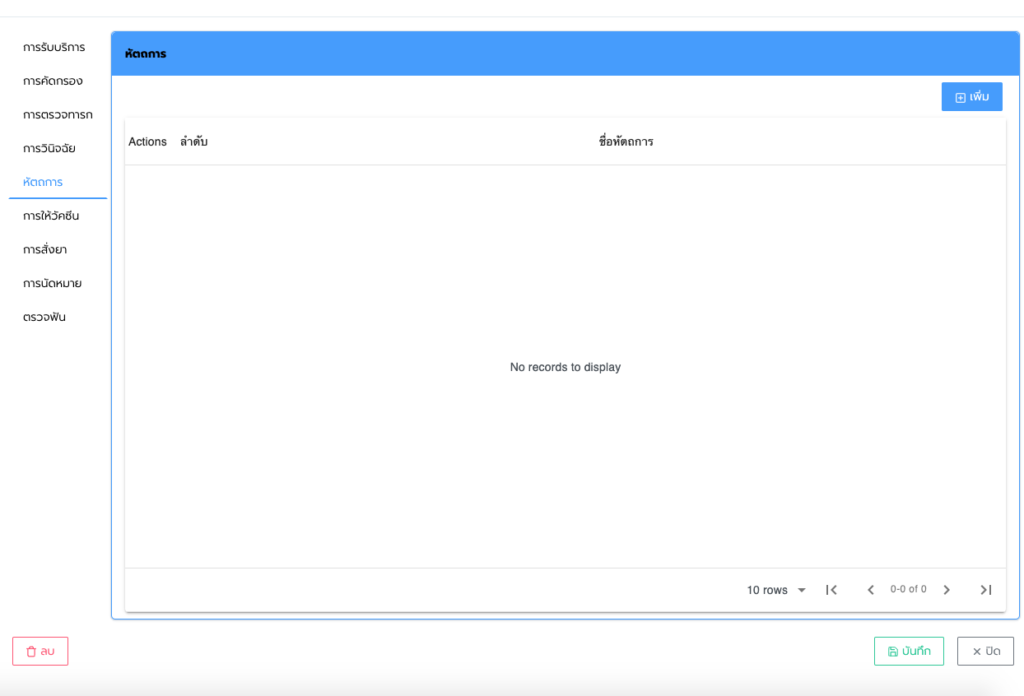Select the ตรวจฟัน dental tab
The image size is (1024, 696).
point(44,317)
